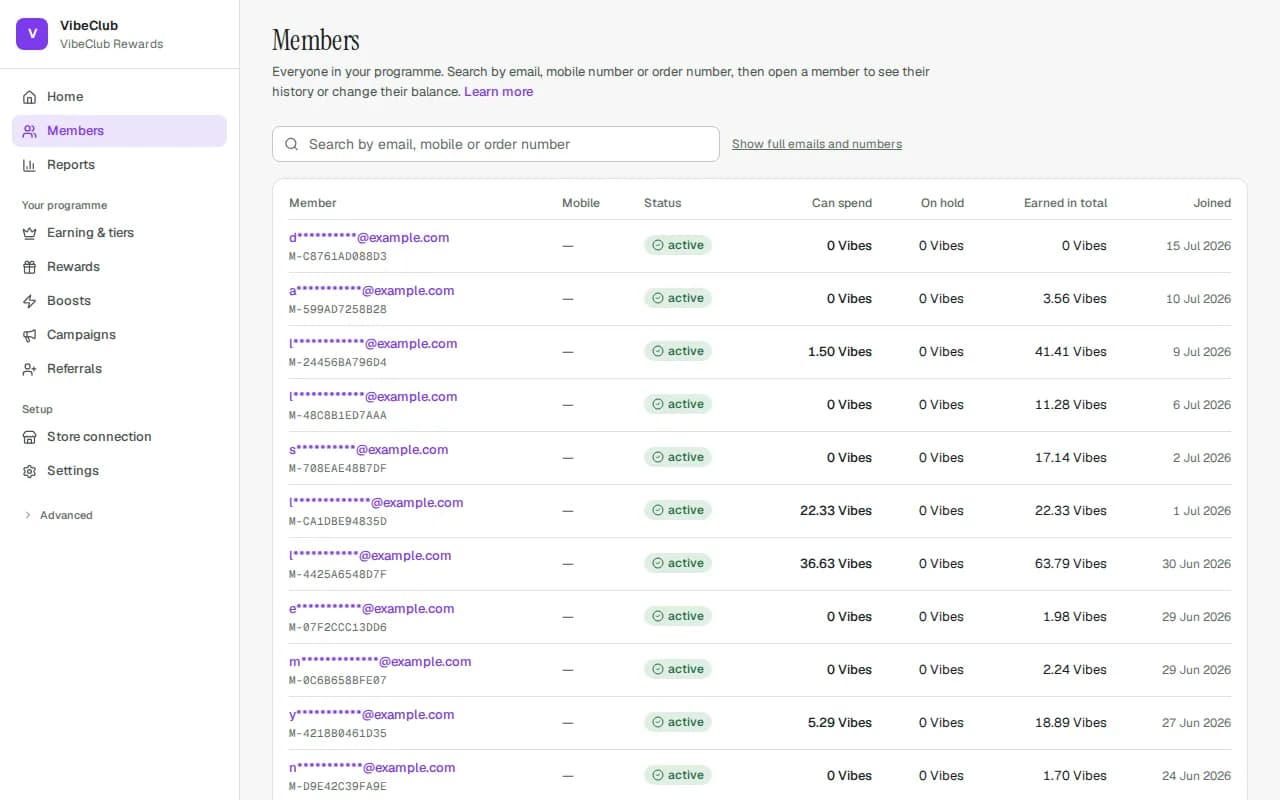Click the 15 Jul 2026 joined date
The image size is (1280, 800).
tap(1198, 246)
